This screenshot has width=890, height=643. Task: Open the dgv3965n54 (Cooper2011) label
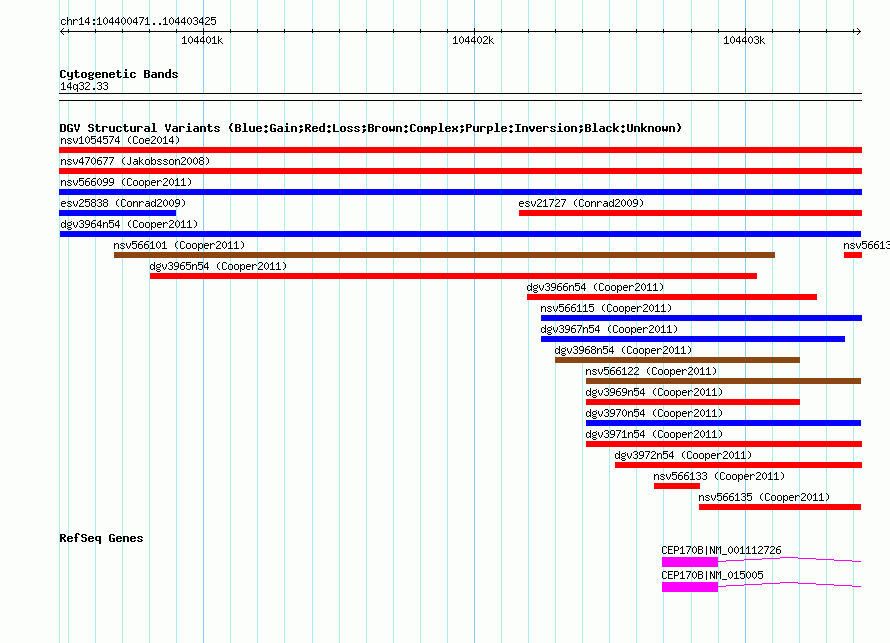[x=219, y=266]
